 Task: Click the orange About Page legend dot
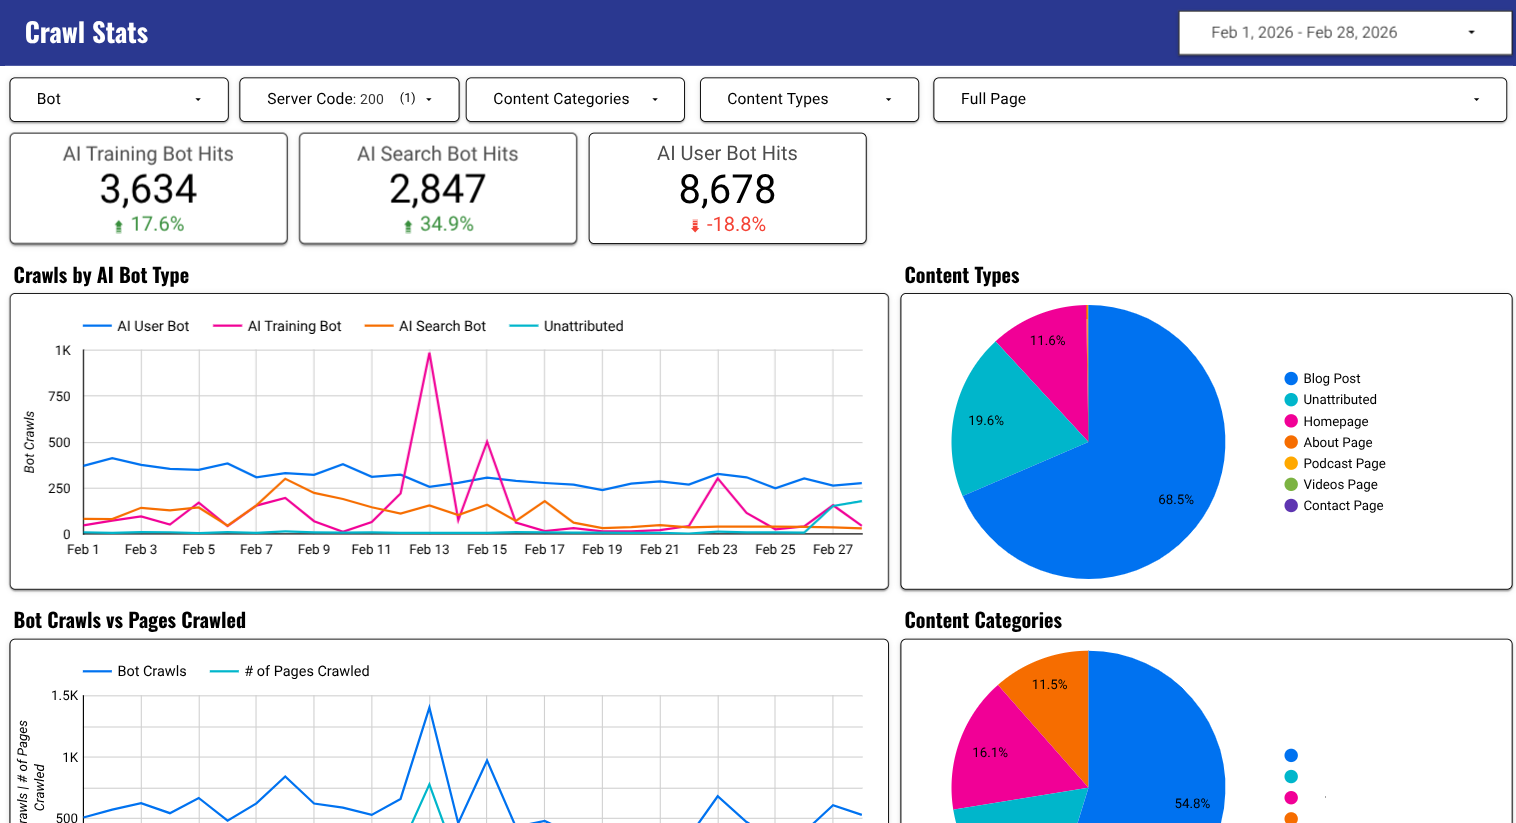click(x=1290, y=442)
